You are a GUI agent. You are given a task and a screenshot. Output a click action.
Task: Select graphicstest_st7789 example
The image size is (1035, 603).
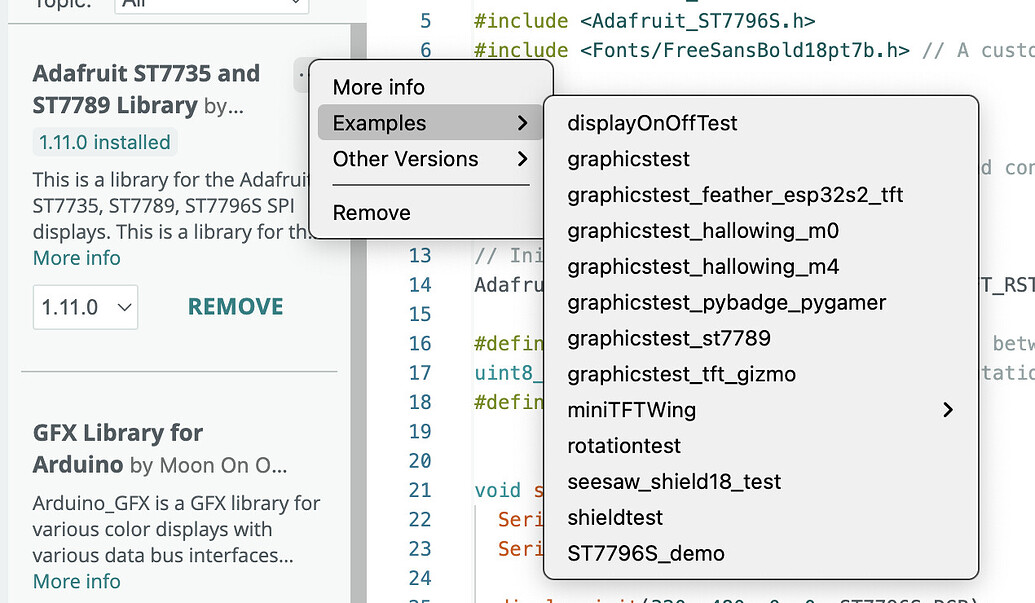[669, 338]
